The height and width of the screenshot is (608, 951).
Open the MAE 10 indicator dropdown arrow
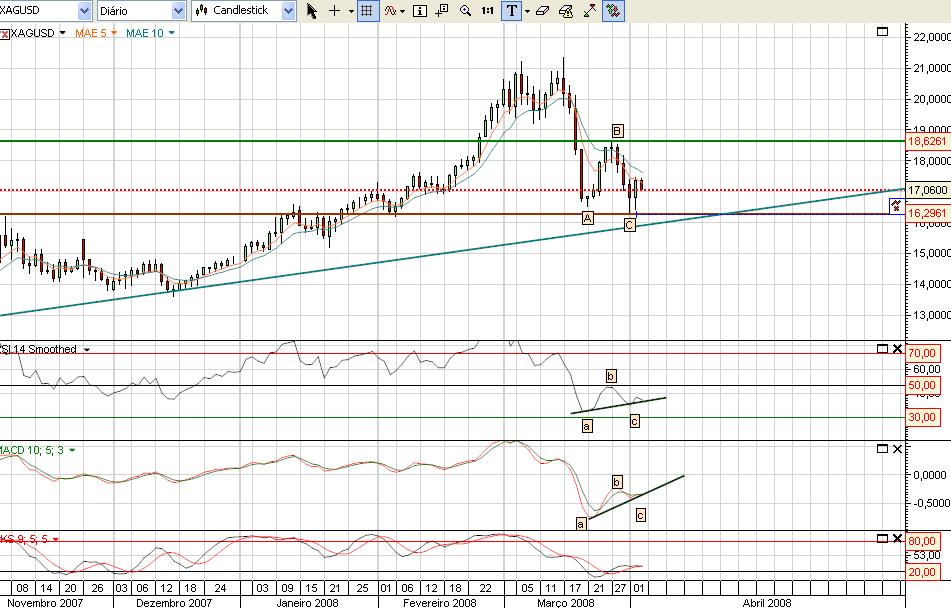coord(171,33)
